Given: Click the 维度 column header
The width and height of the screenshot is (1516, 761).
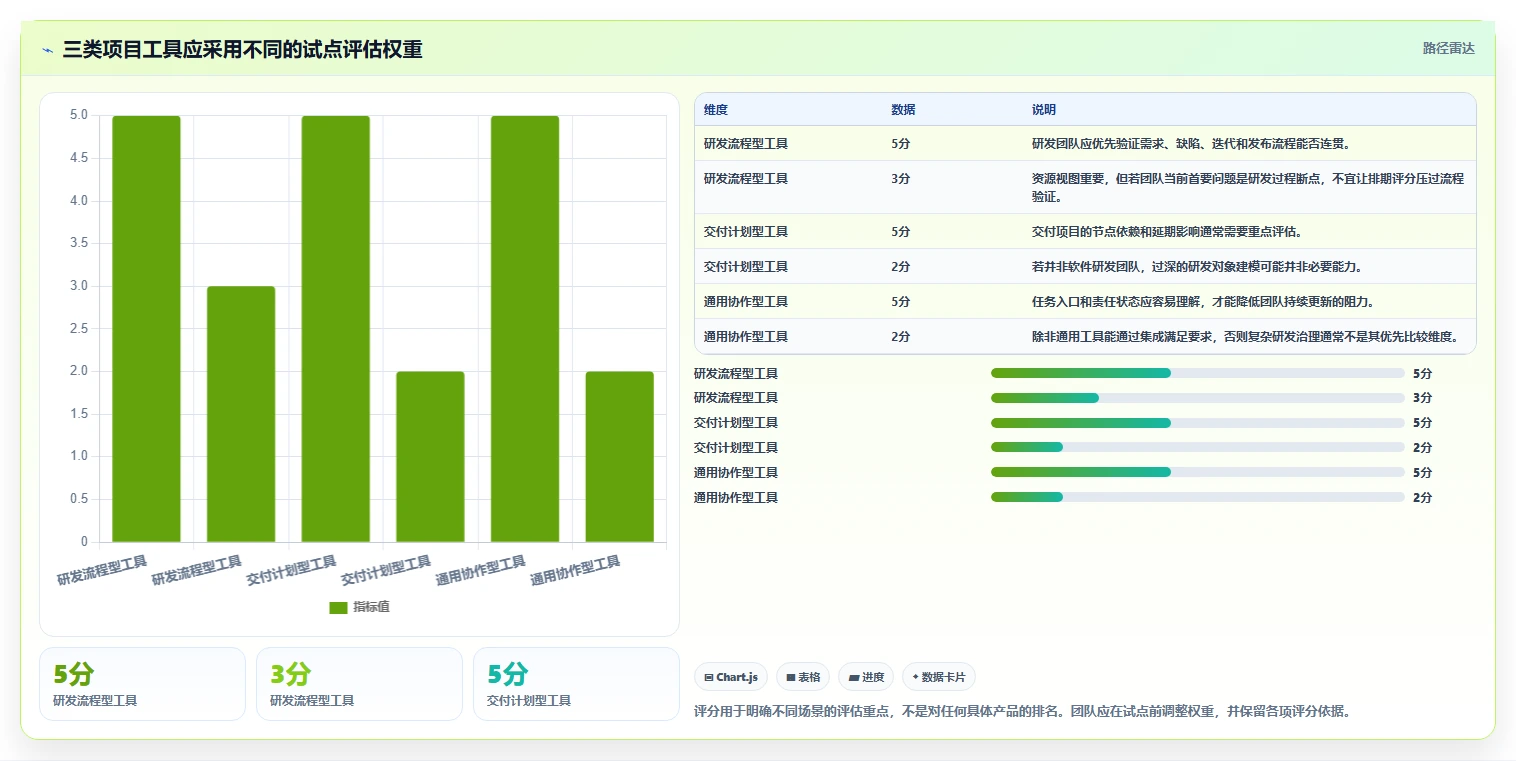Looking at the screenshot, I should click(x=716, y=110).
